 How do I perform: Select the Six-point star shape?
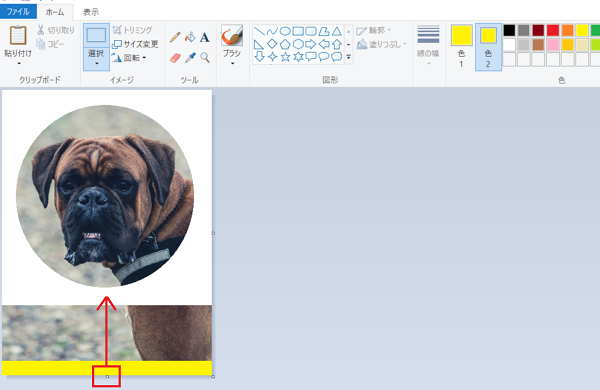(298, 57)
